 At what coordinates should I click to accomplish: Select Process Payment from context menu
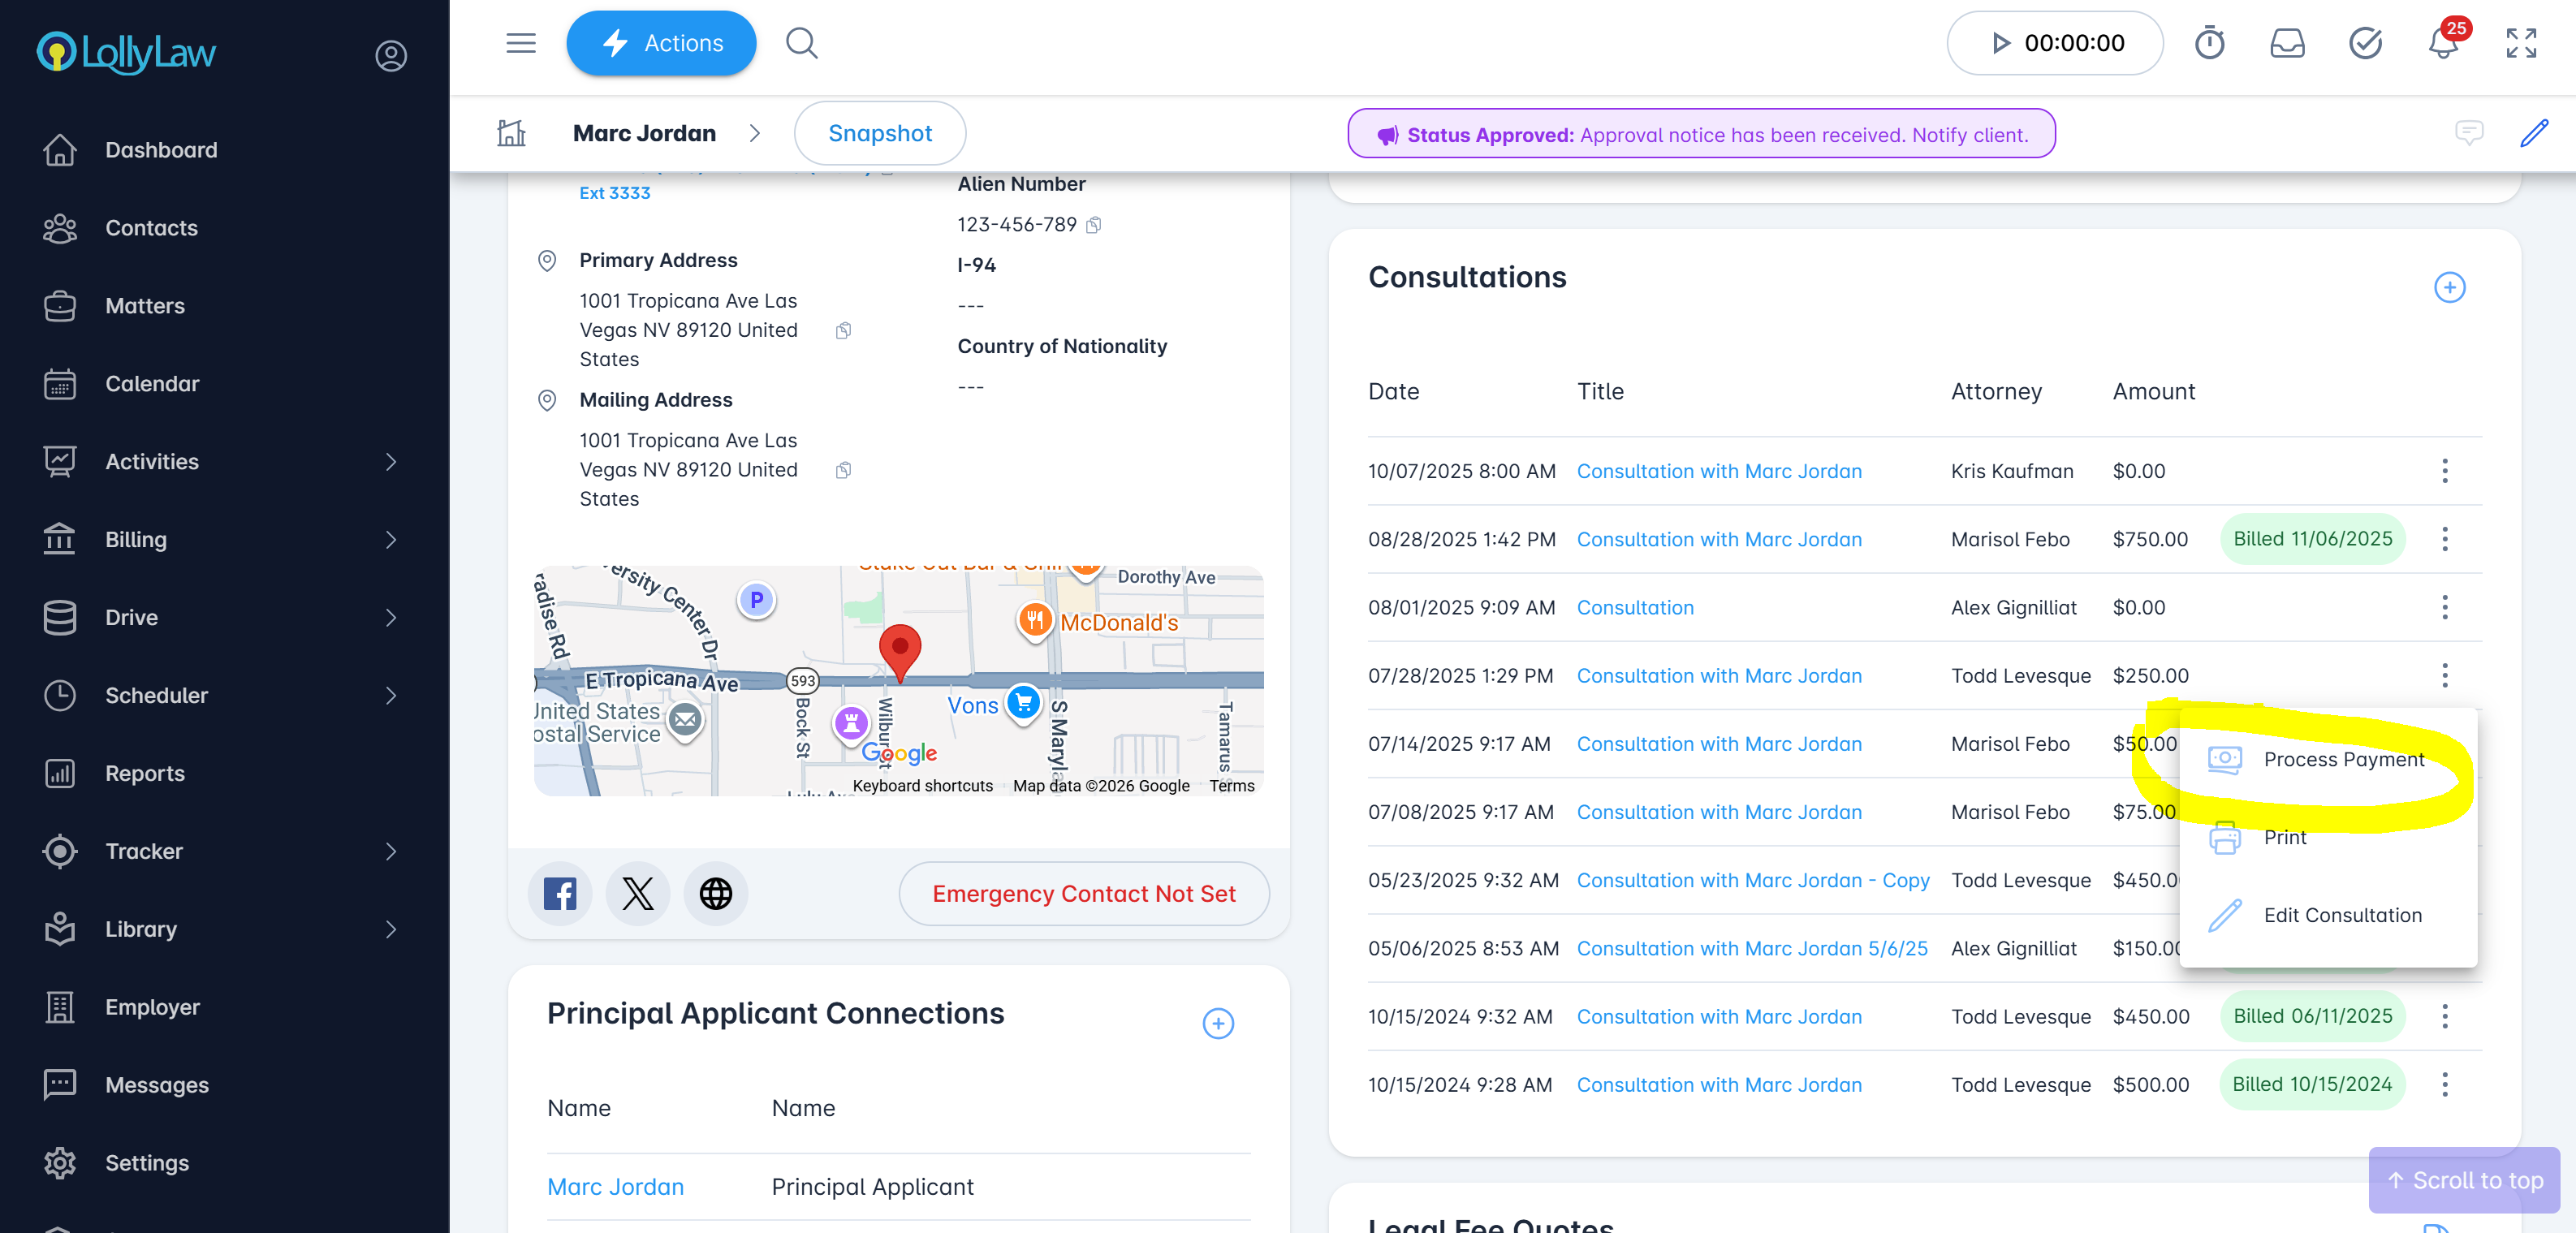2343,759
